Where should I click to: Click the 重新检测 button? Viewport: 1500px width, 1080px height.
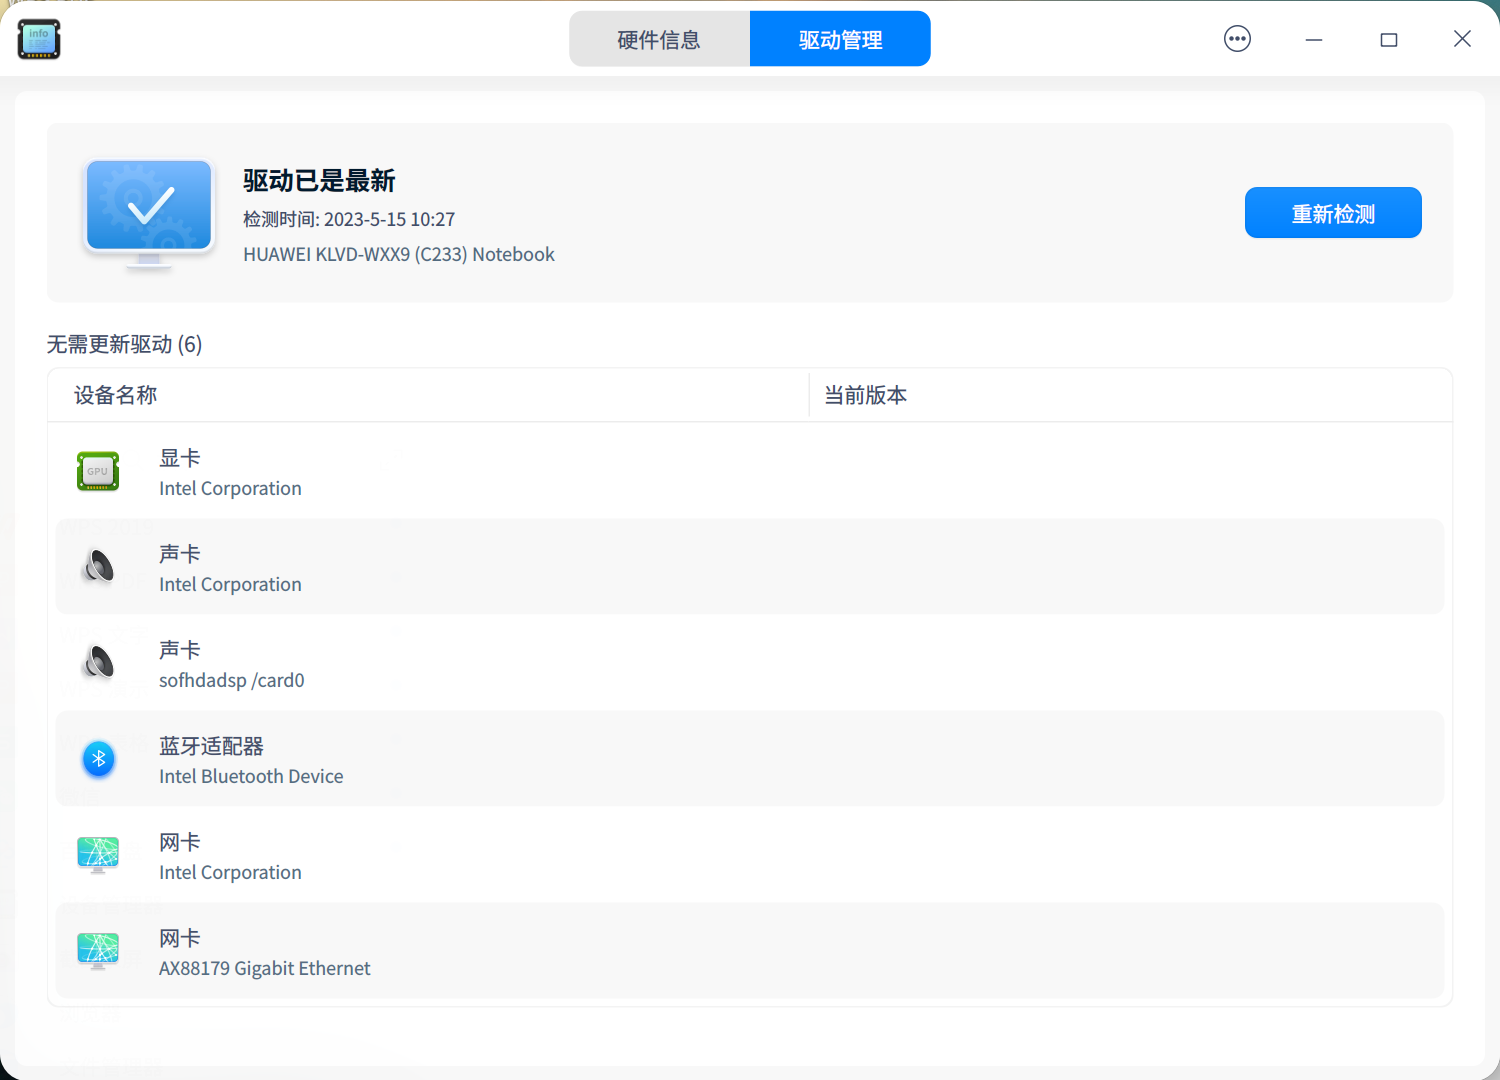click(1333, 212)
